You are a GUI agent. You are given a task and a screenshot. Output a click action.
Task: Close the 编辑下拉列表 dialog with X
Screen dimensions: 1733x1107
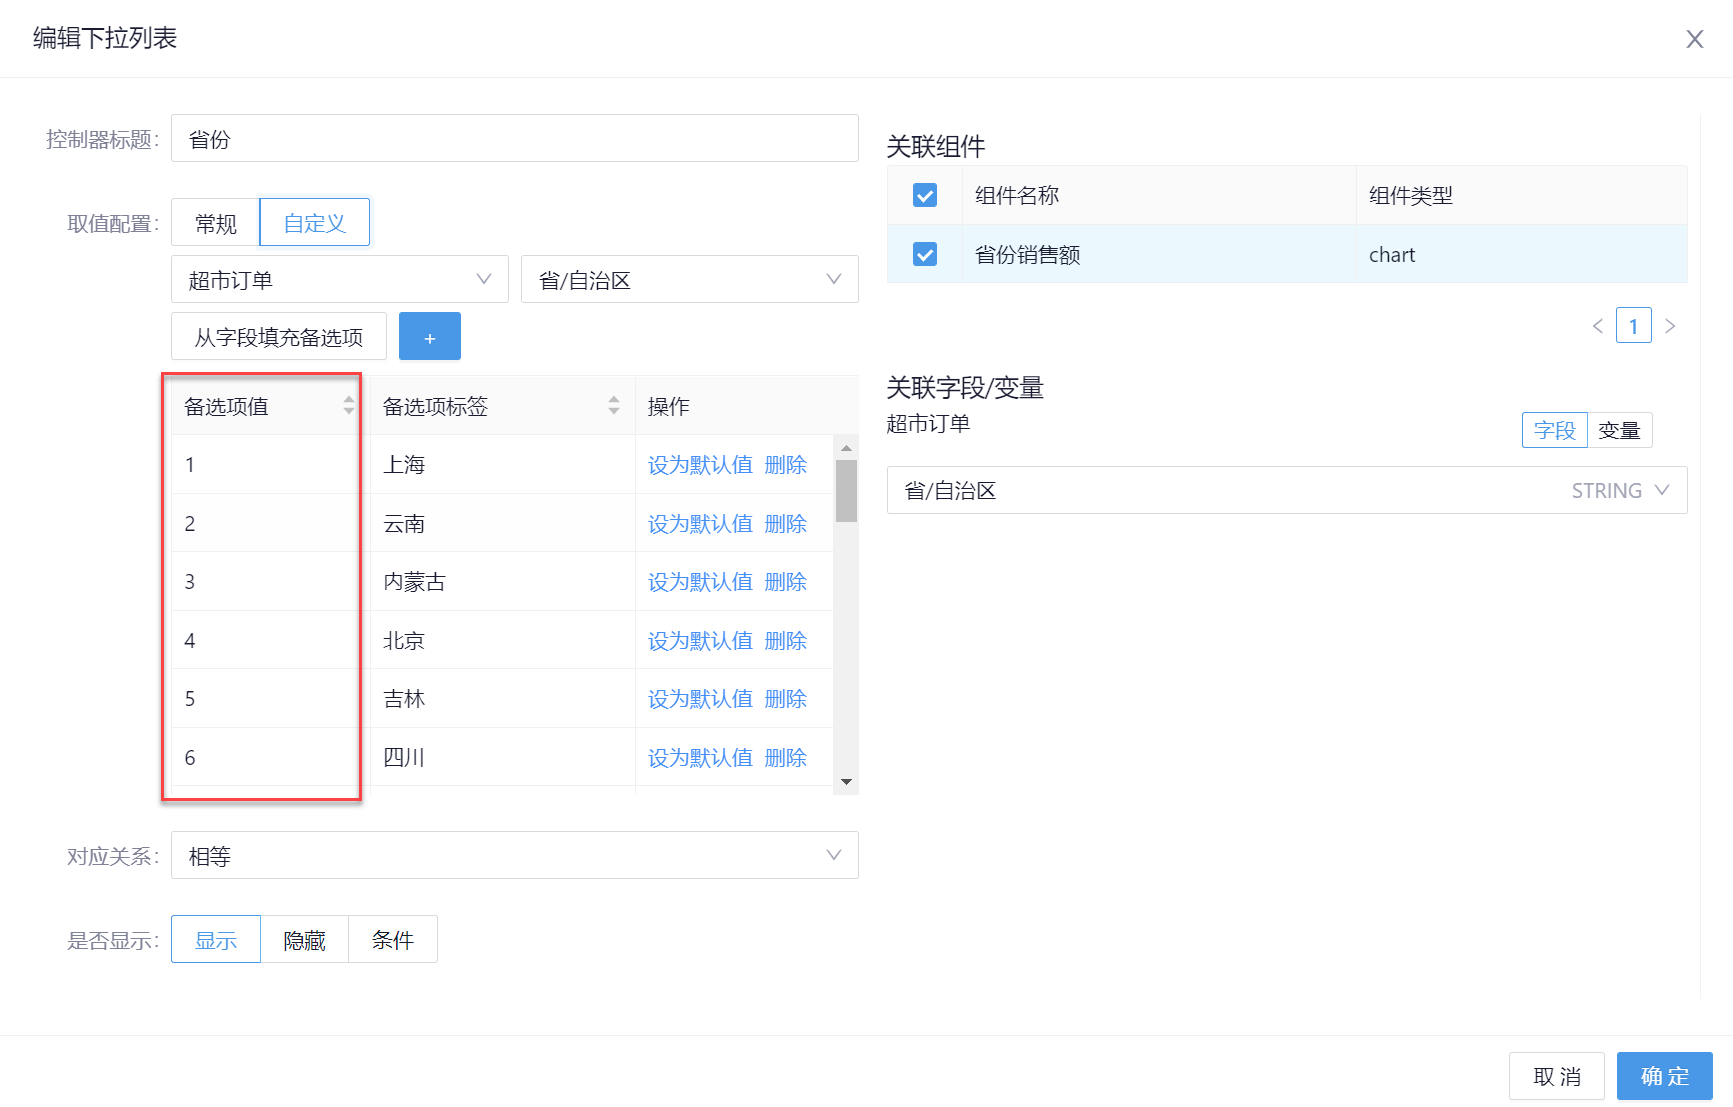1694,39
